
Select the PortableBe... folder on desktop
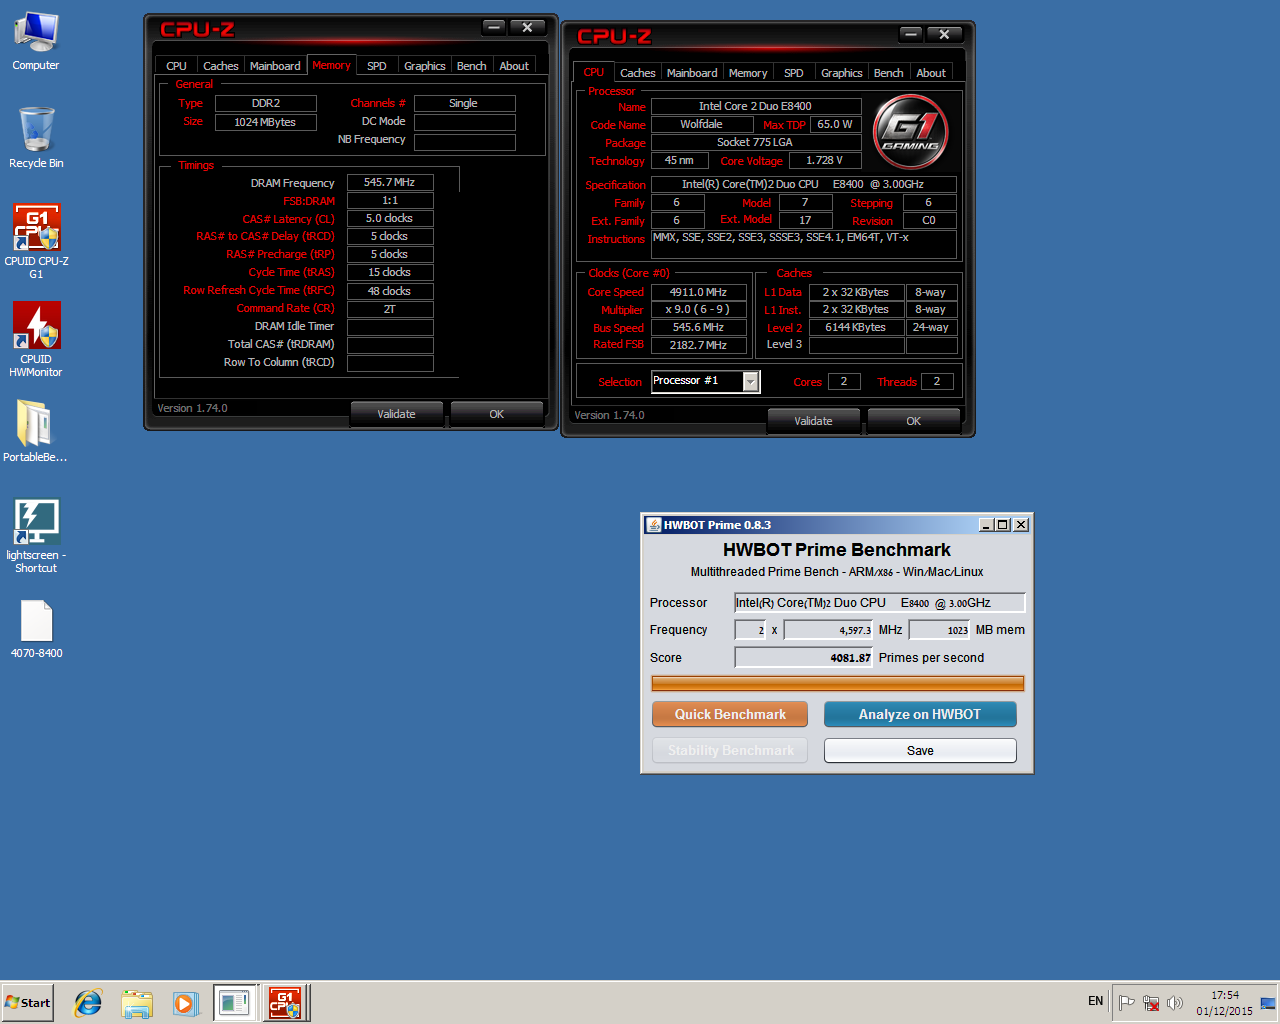(x=36, y=431)
